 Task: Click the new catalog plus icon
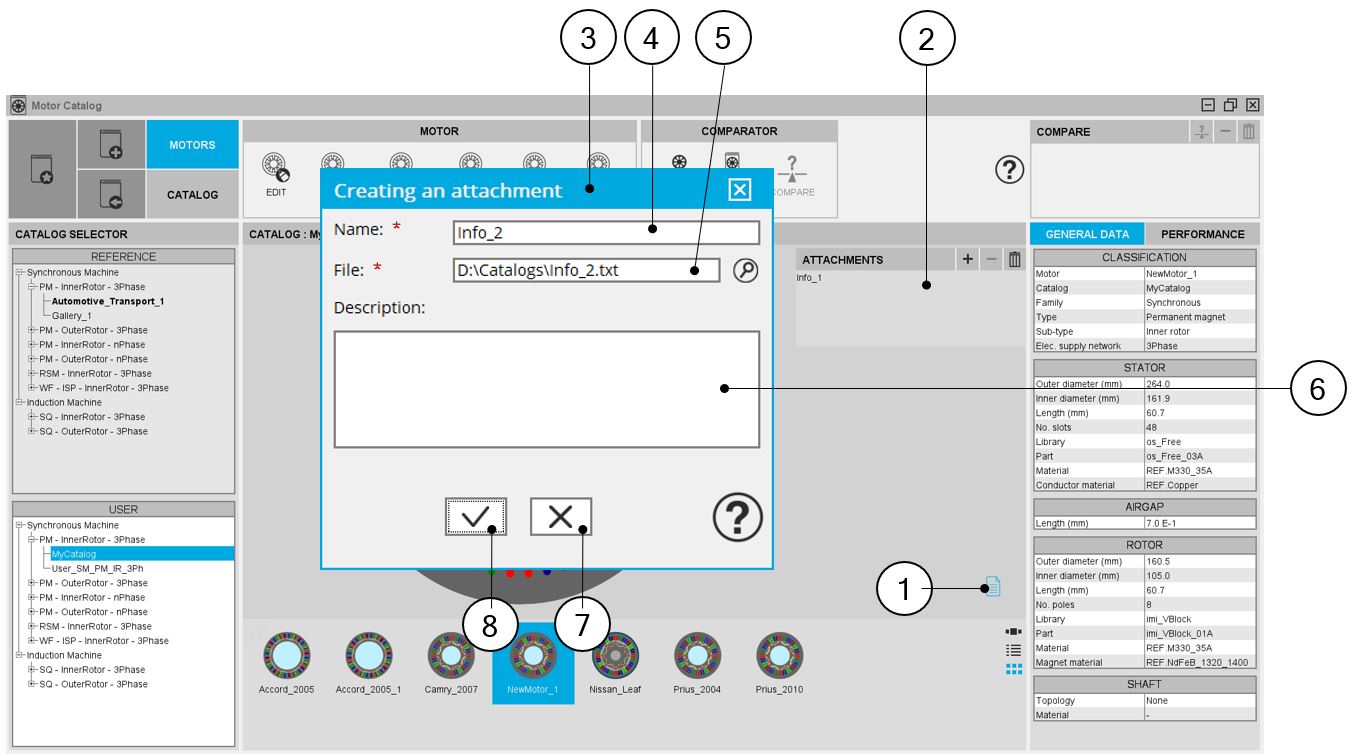(x=111, y=145)
